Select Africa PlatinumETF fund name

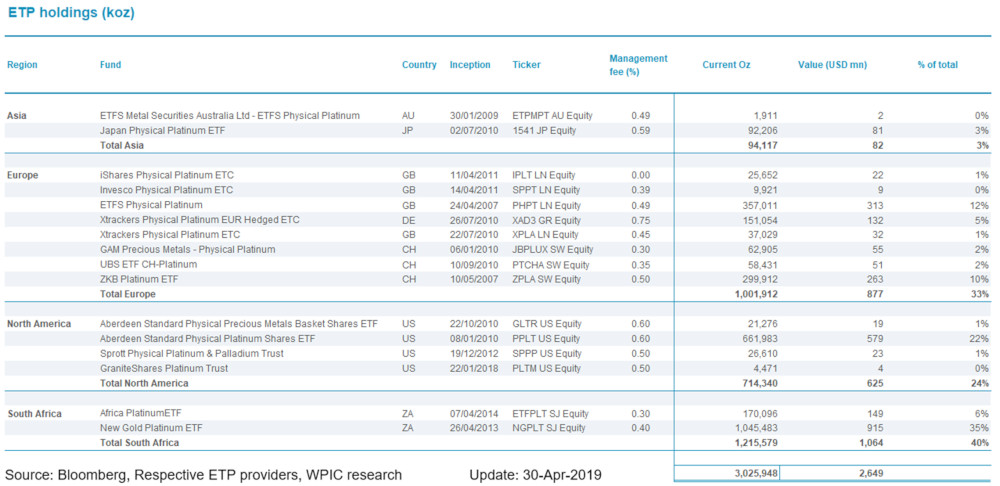click(141, 413)
